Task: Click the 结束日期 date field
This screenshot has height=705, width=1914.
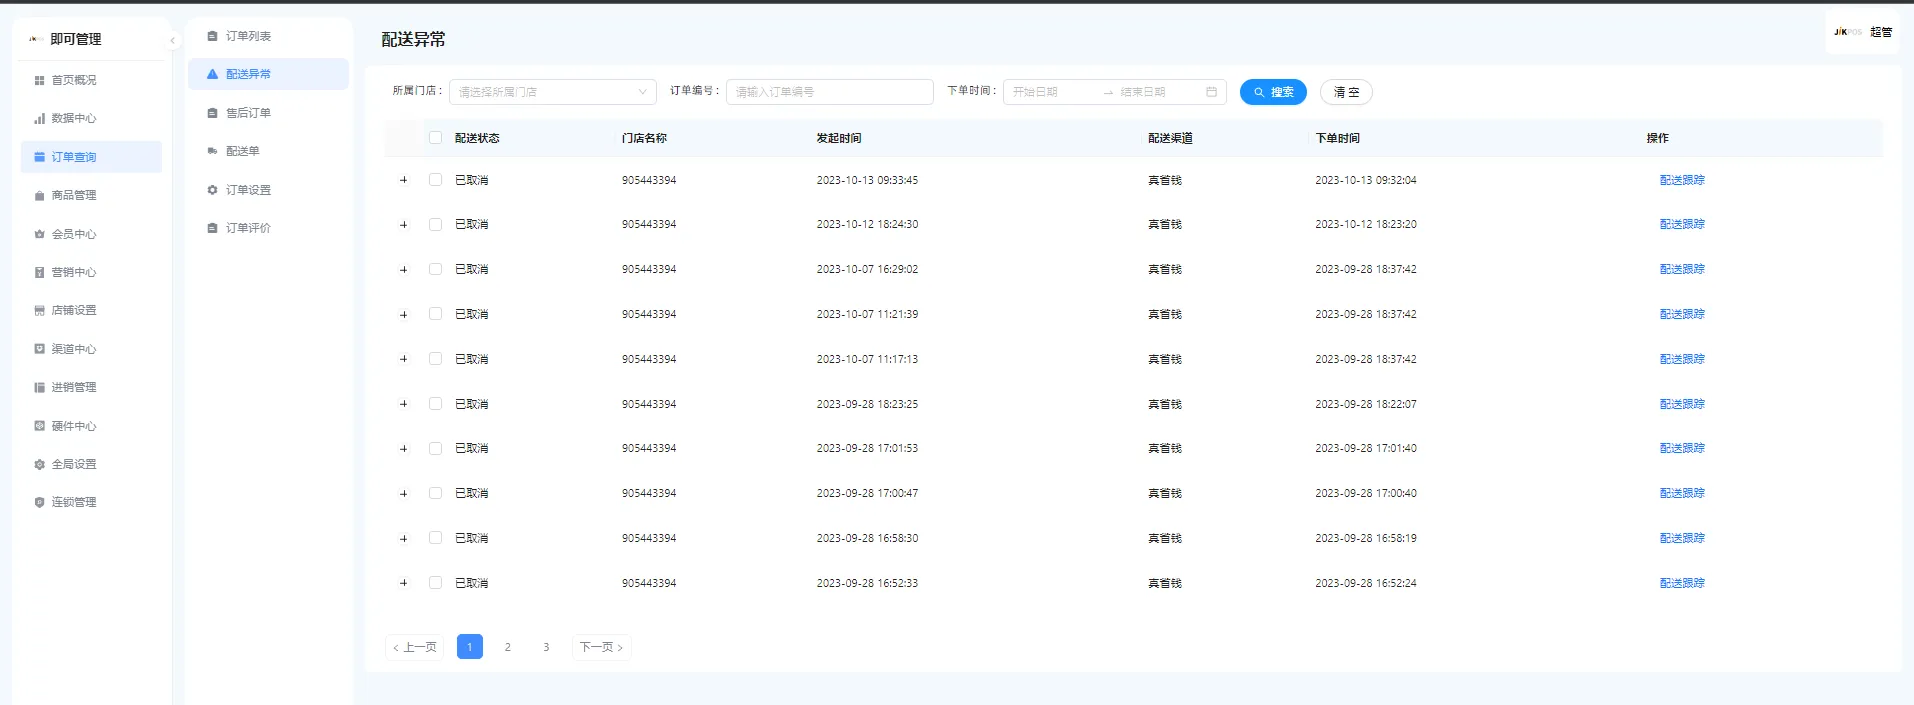Action: [1158, 92]
